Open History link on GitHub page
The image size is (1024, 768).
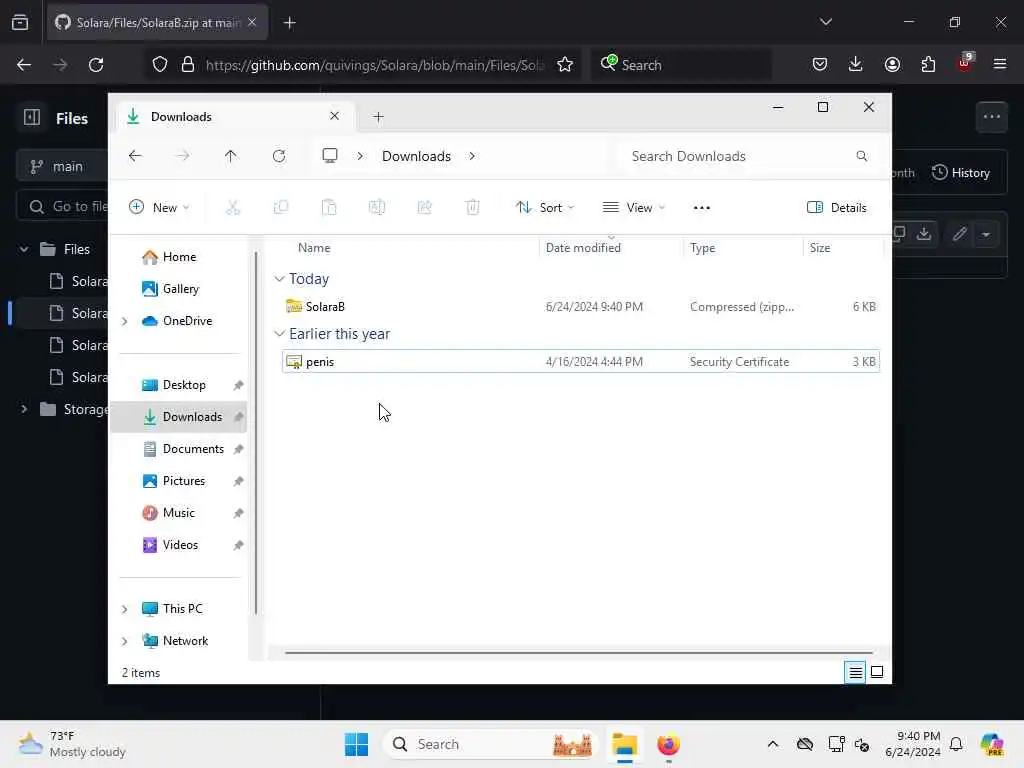point(961,172)
